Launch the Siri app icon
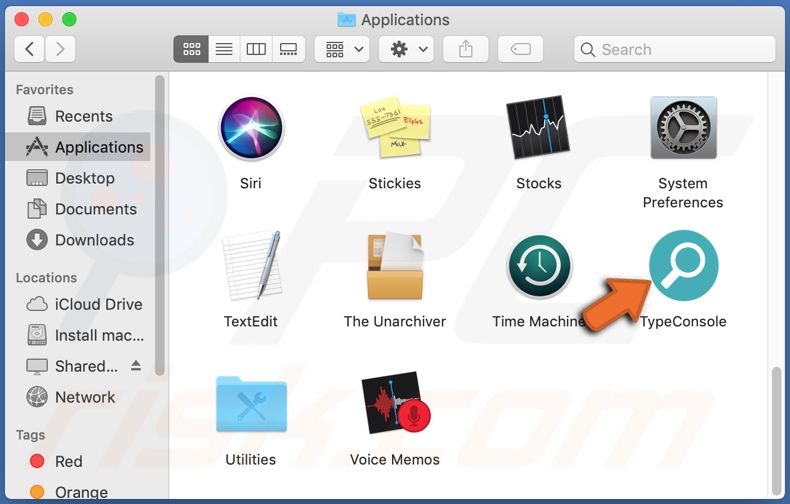Screen dimensions: 790x504 click(x=250, y=129)
